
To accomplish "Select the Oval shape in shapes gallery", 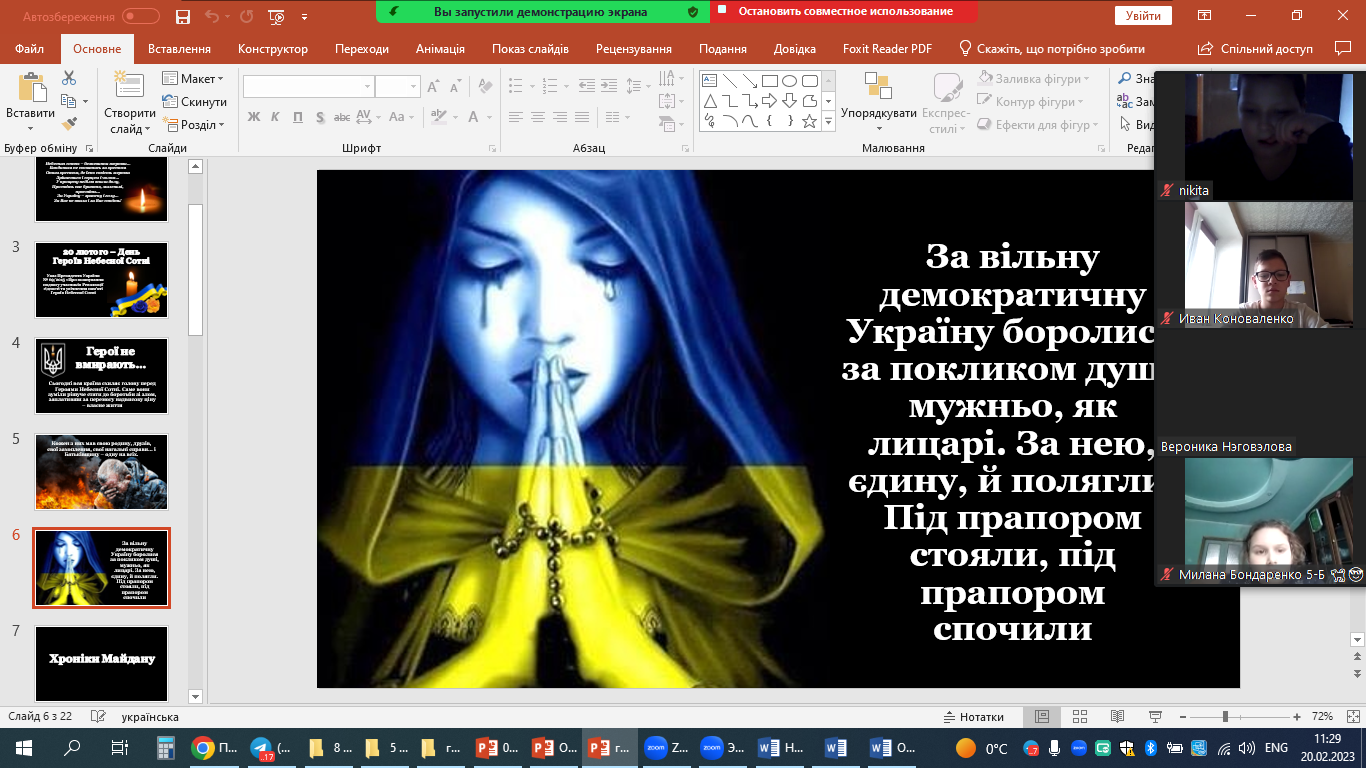I will tap(789, 81).
